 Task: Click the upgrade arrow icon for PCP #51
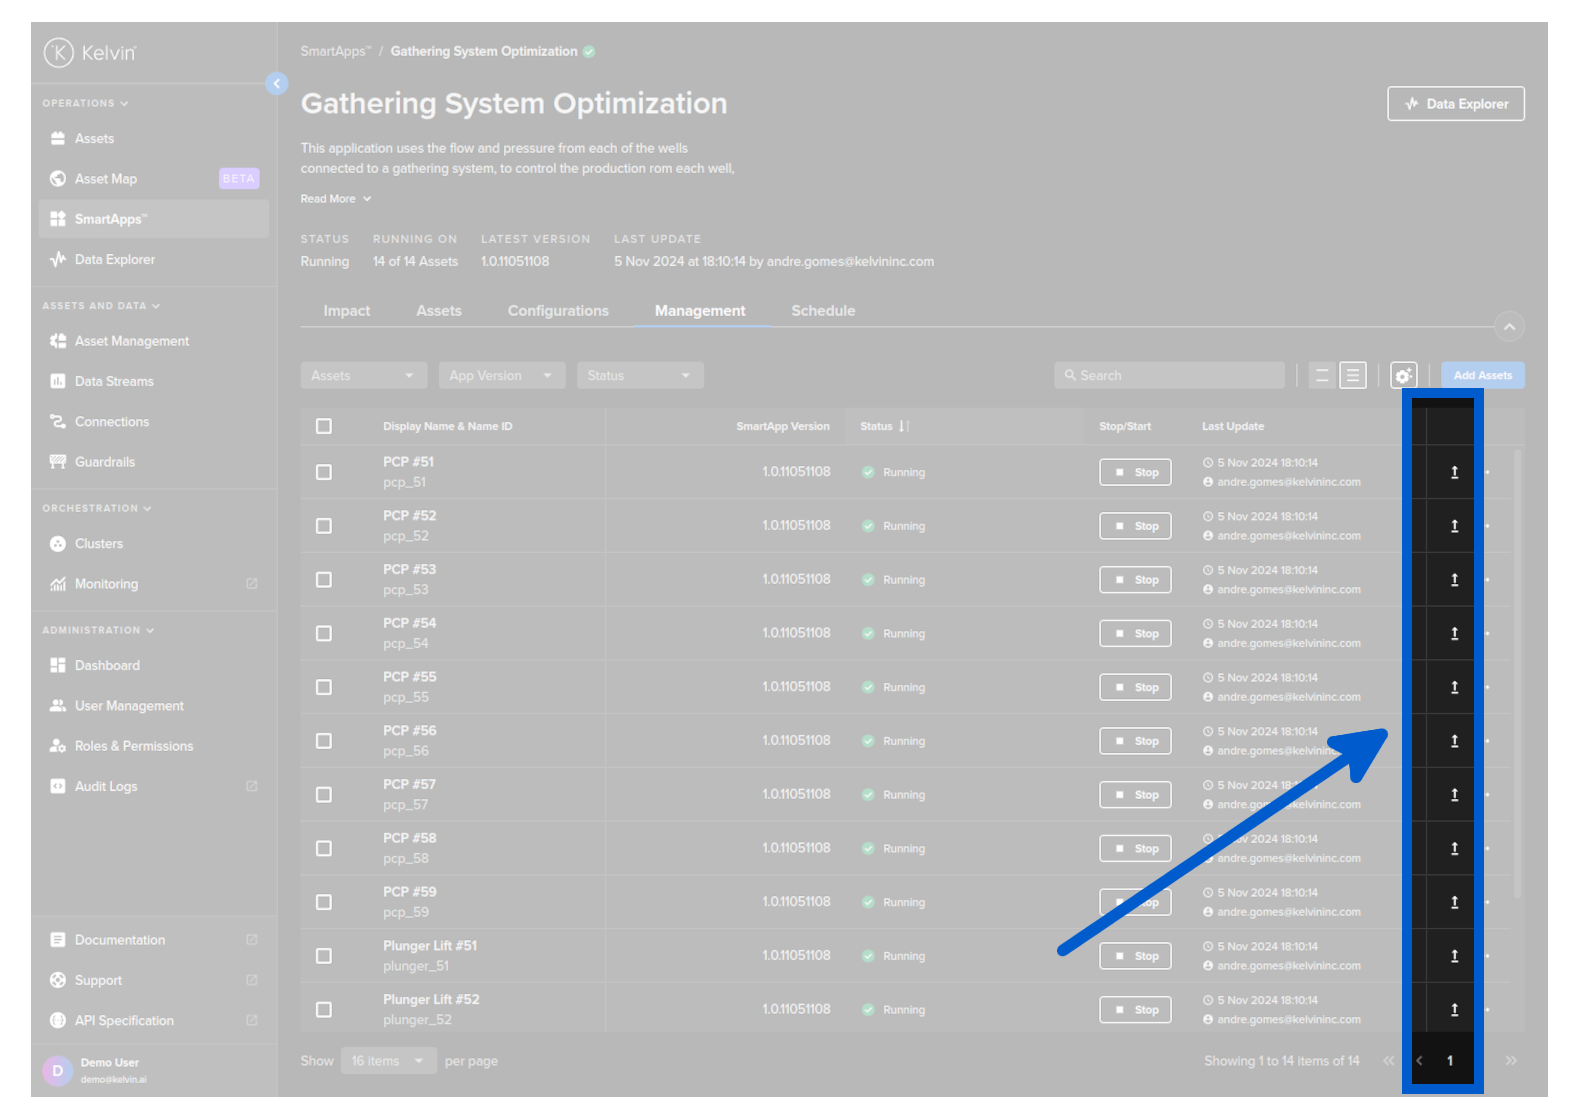point(1454,472)
